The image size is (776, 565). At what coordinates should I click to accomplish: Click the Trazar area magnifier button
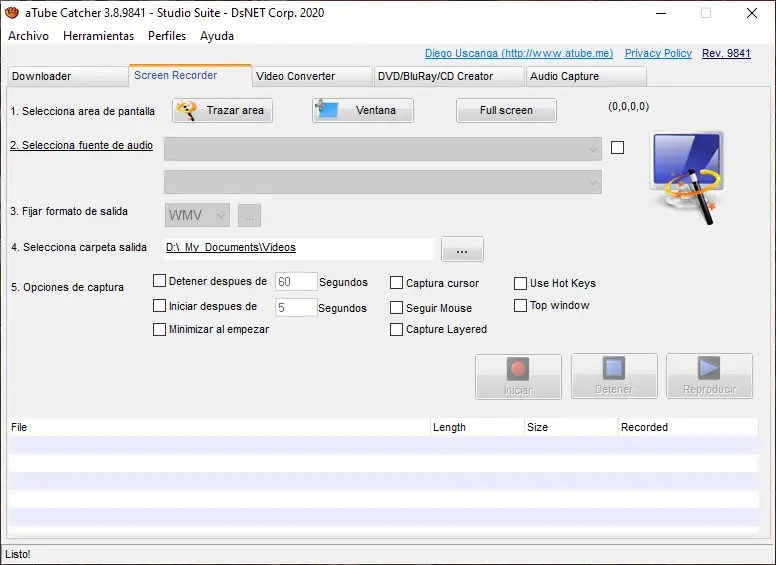pyautogui.click(x=222, y=110)
